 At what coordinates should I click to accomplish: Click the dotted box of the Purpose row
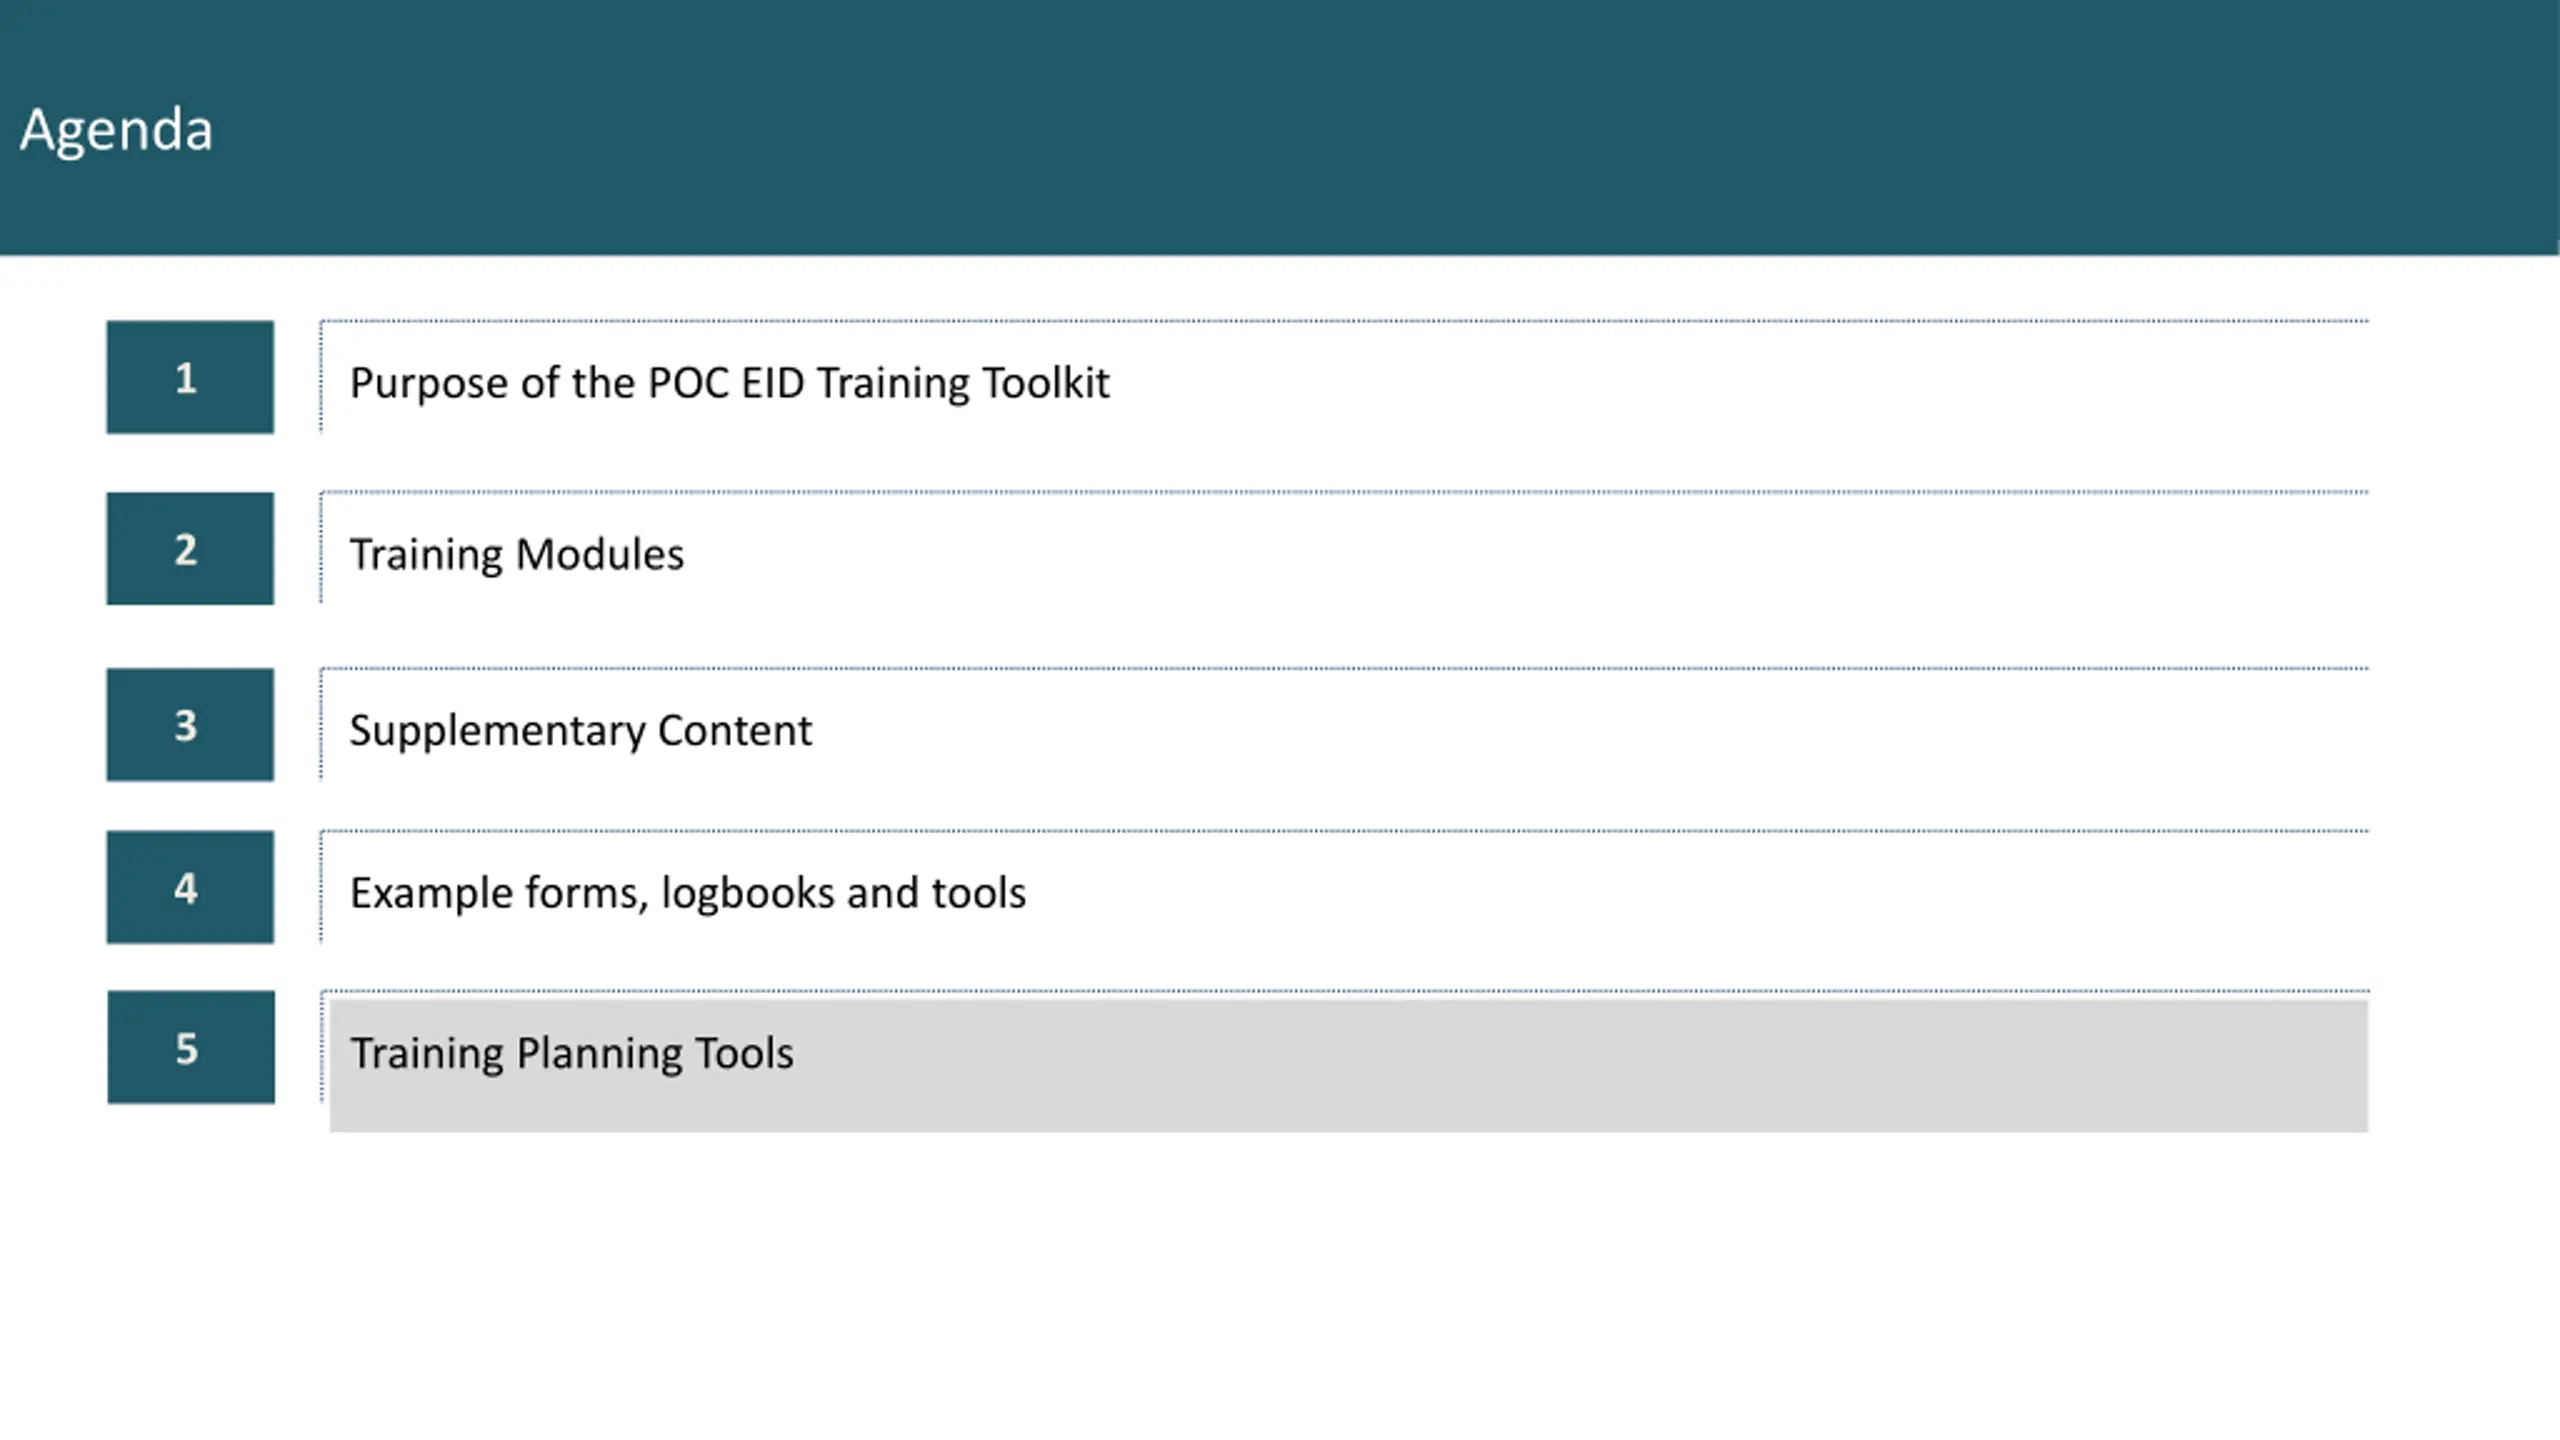click(1344, 377)
